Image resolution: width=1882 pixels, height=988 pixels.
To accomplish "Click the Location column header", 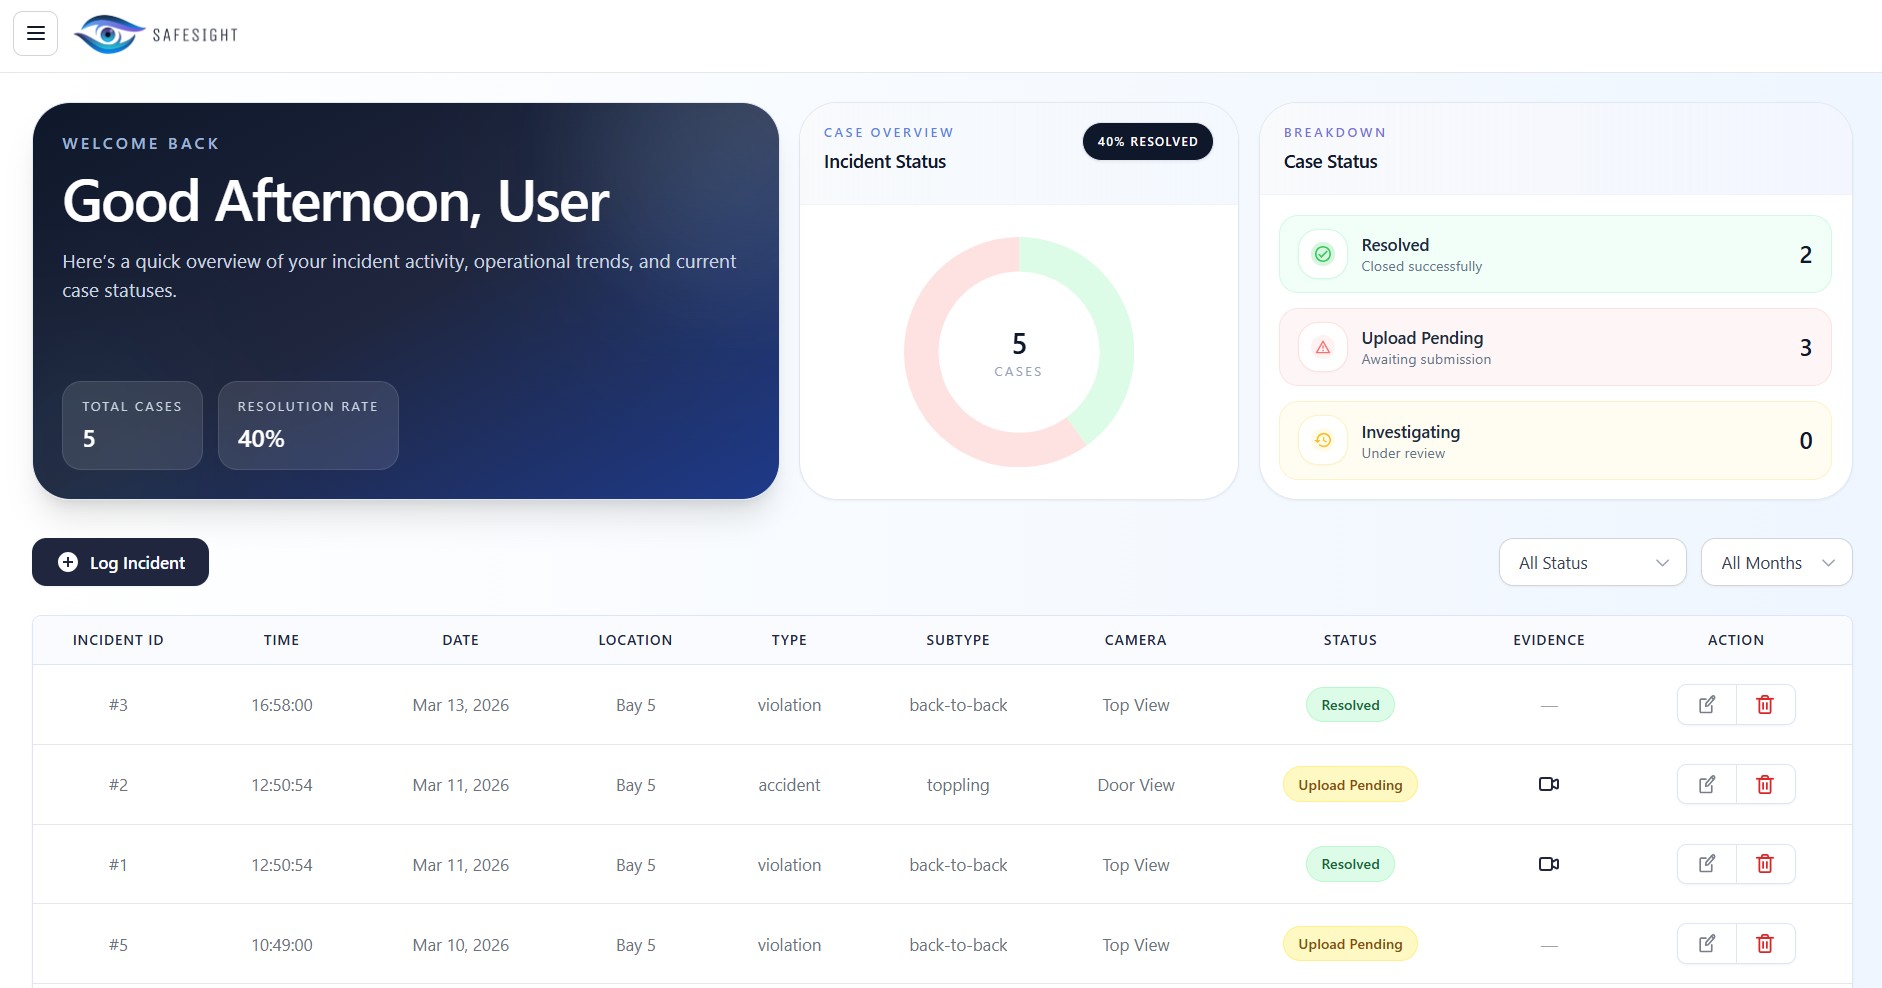I will coord(636,640).
